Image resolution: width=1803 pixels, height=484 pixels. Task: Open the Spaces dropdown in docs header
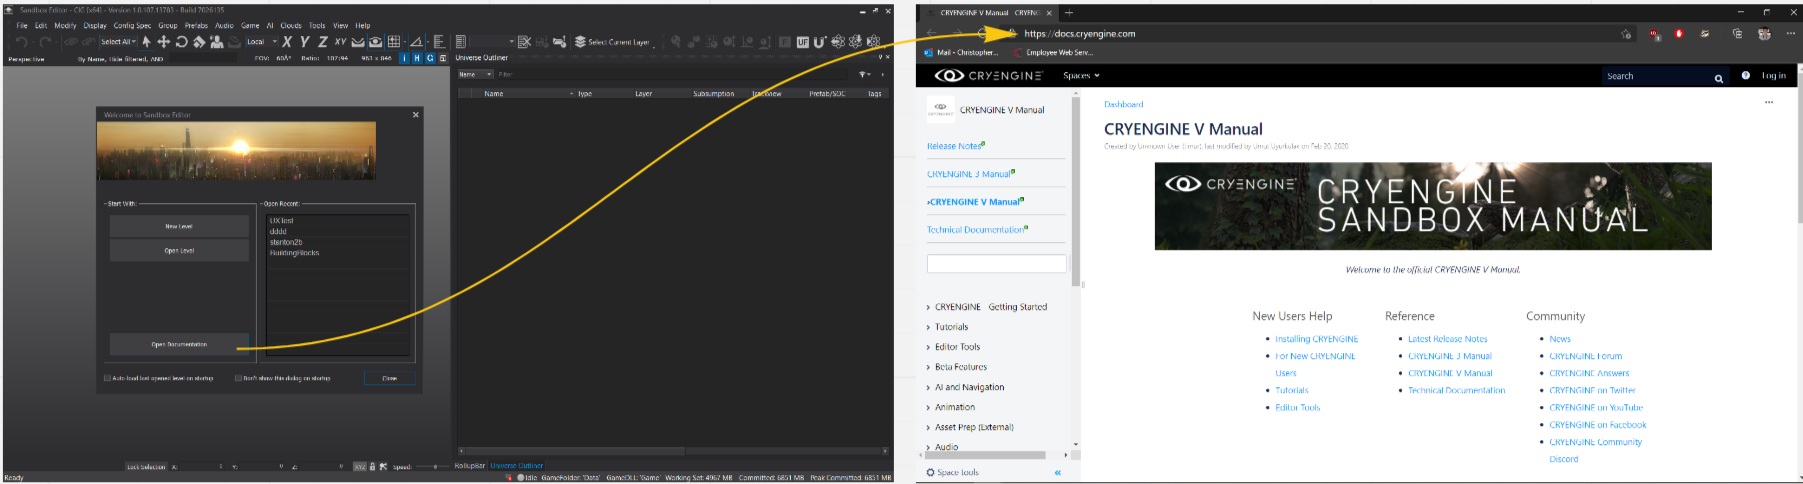(1081, 76)
